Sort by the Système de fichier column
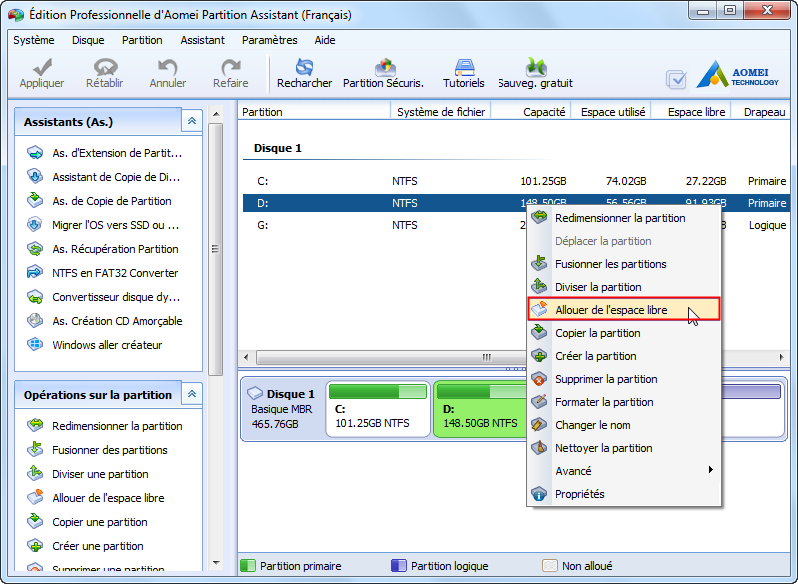Screen dimensions: 798x584 (441, 112)
